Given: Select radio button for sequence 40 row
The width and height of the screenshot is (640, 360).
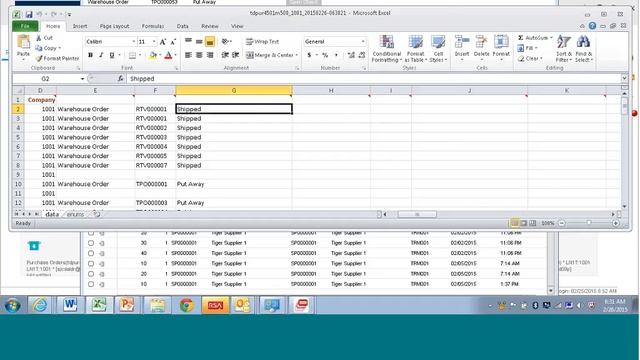Looking at the screenshot, I should [x=91, y=253].
